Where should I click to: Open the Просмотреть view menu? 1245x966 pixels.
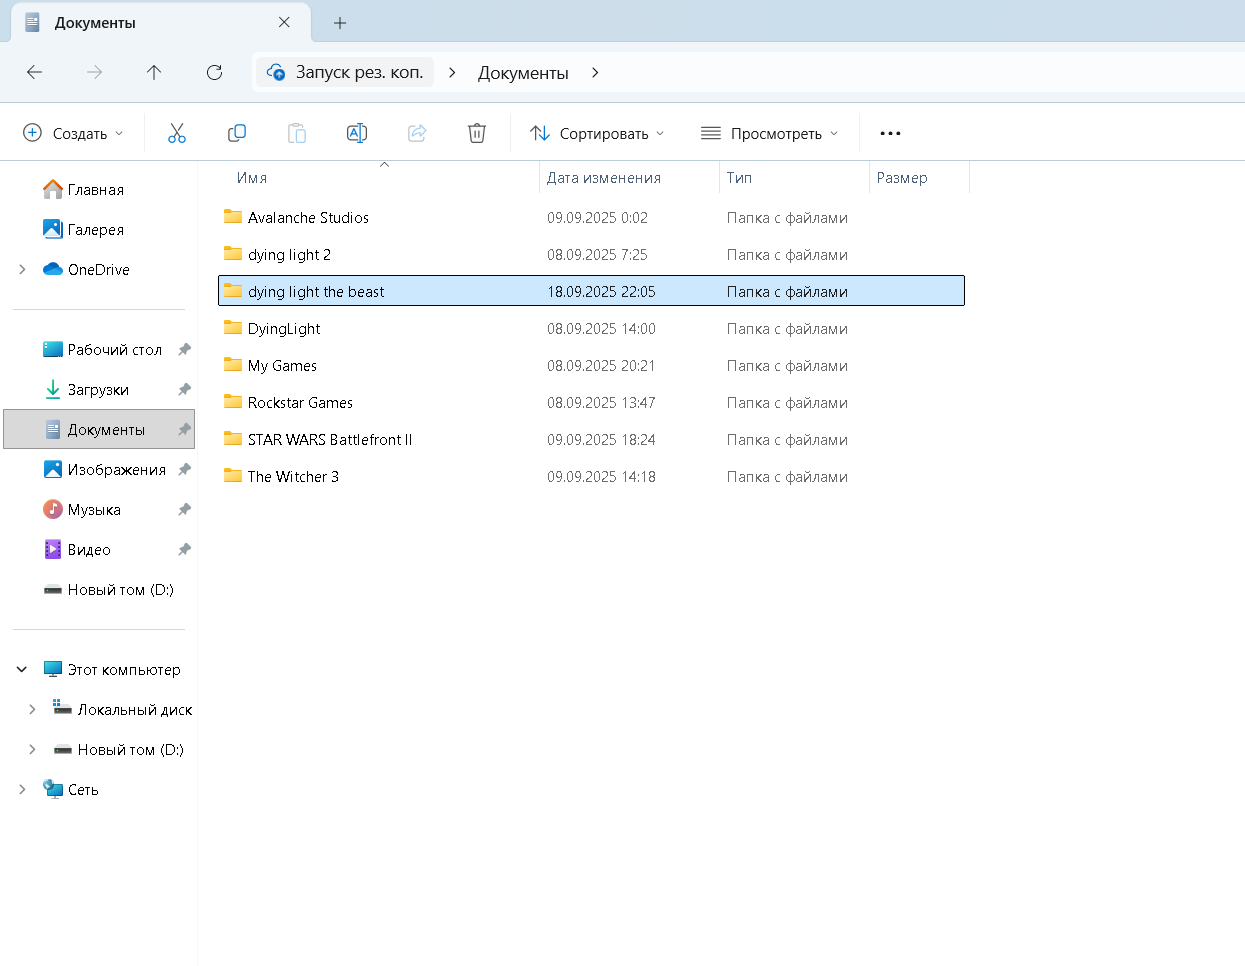pos(769,133)
